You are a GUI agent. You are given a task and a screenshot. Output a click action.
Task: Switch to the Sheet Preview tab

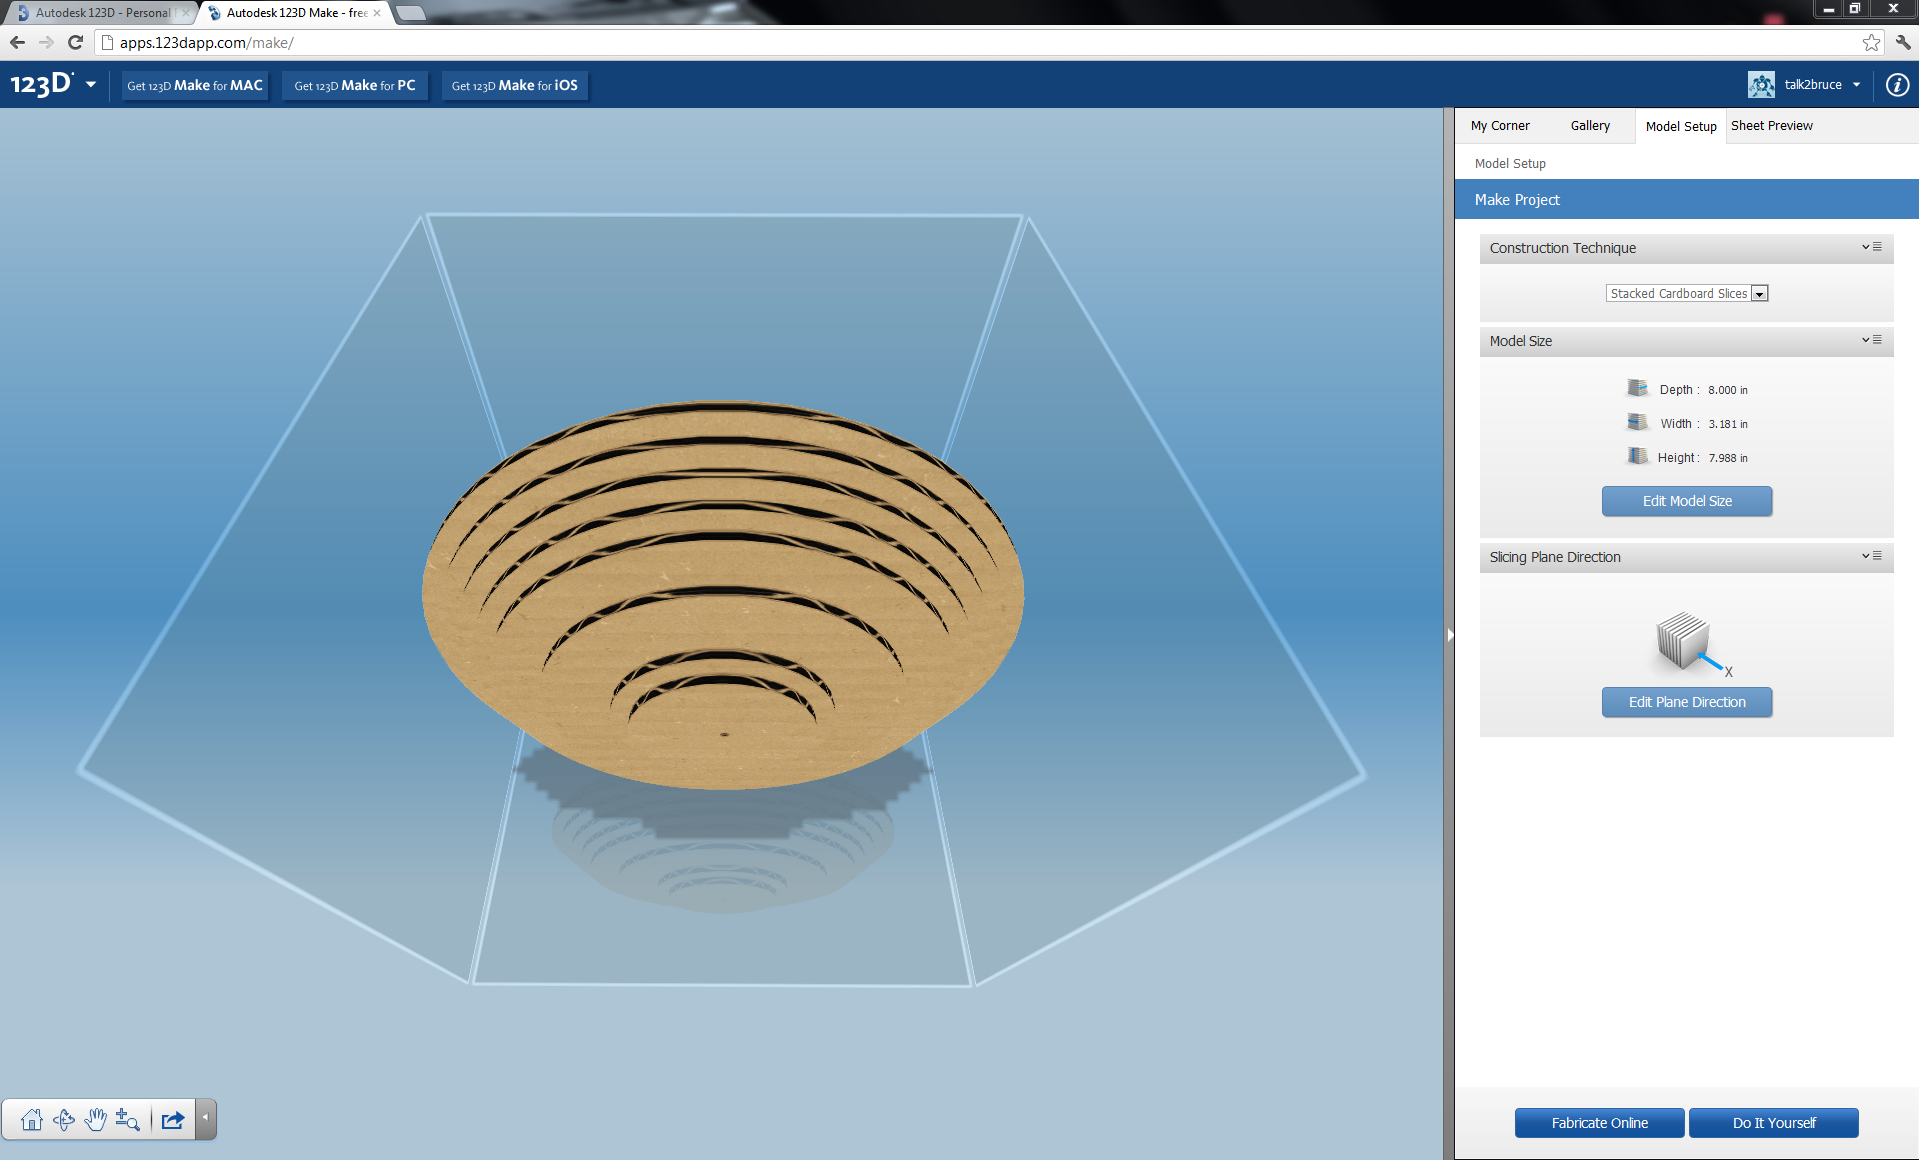[x=1771, y=125]
